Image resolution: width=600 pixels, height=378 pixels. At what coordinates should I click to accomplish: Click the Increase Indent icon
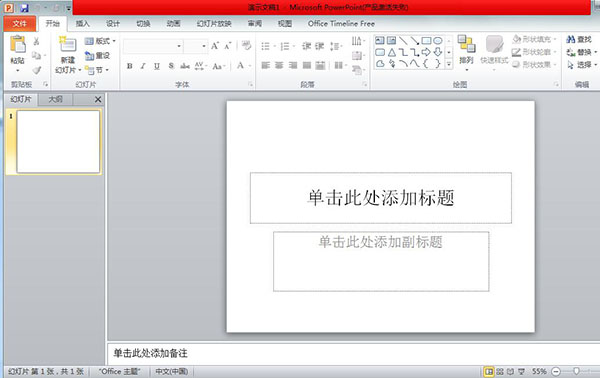coord(320,46)
